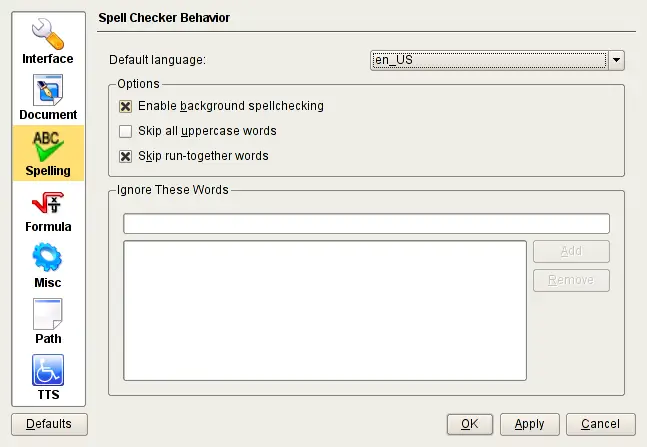Uncheck Skip run-together words
The width and height of the screenshot is (647, 447).
(125, 156)
